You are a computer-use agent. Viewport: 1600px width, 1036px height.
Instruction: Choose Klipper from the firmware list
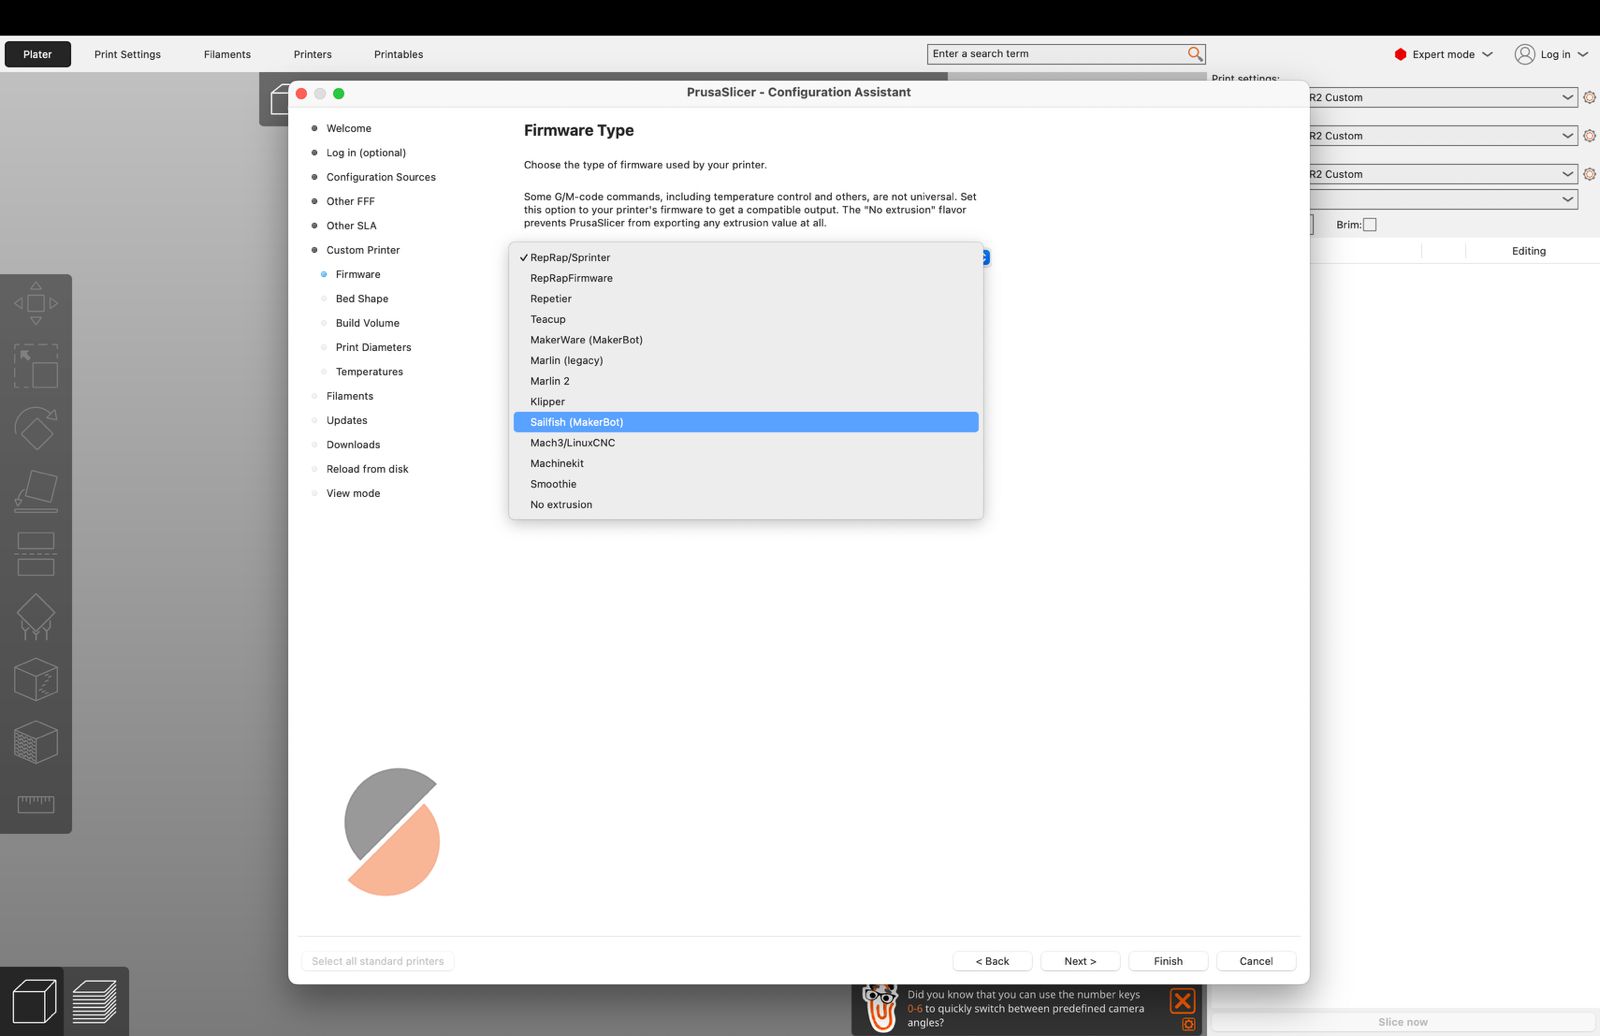(x=548, y=402)
